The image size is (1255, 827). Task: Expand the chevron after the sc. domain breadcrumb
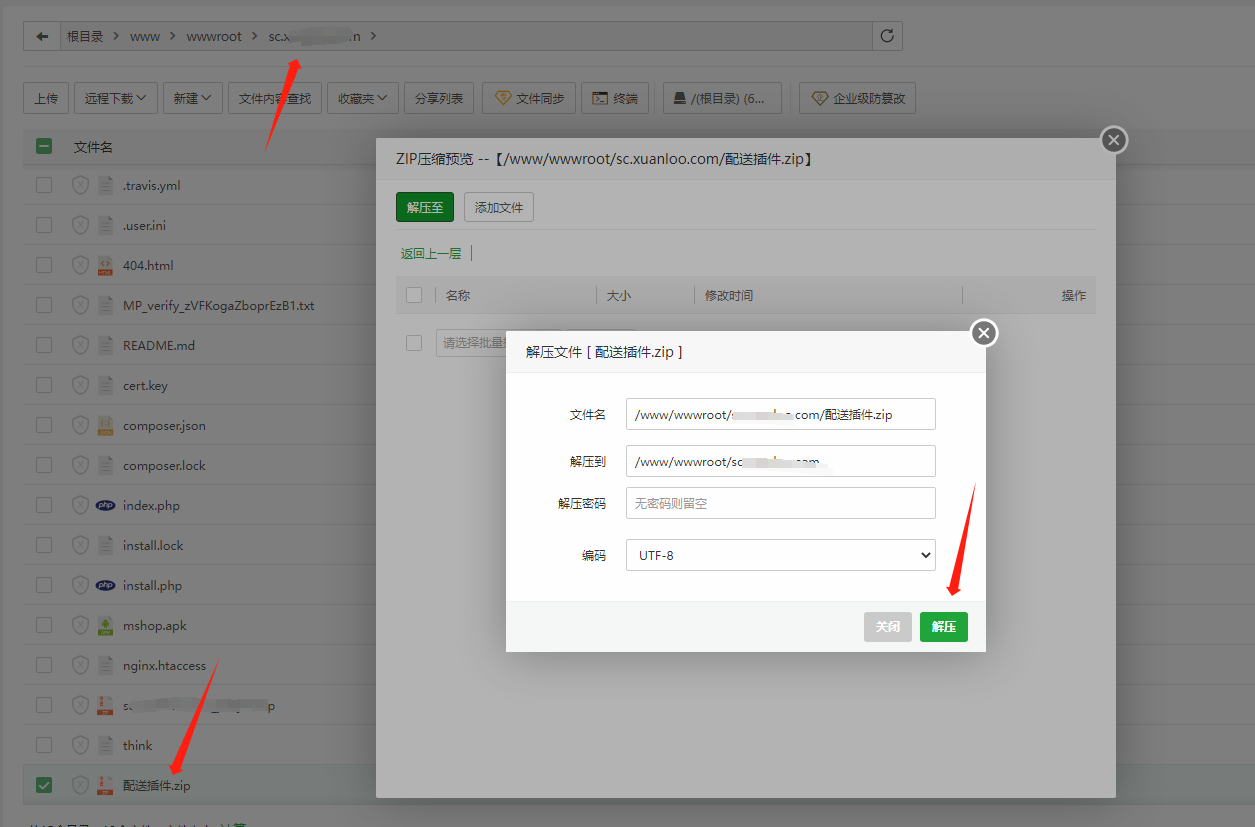[374, 36]
